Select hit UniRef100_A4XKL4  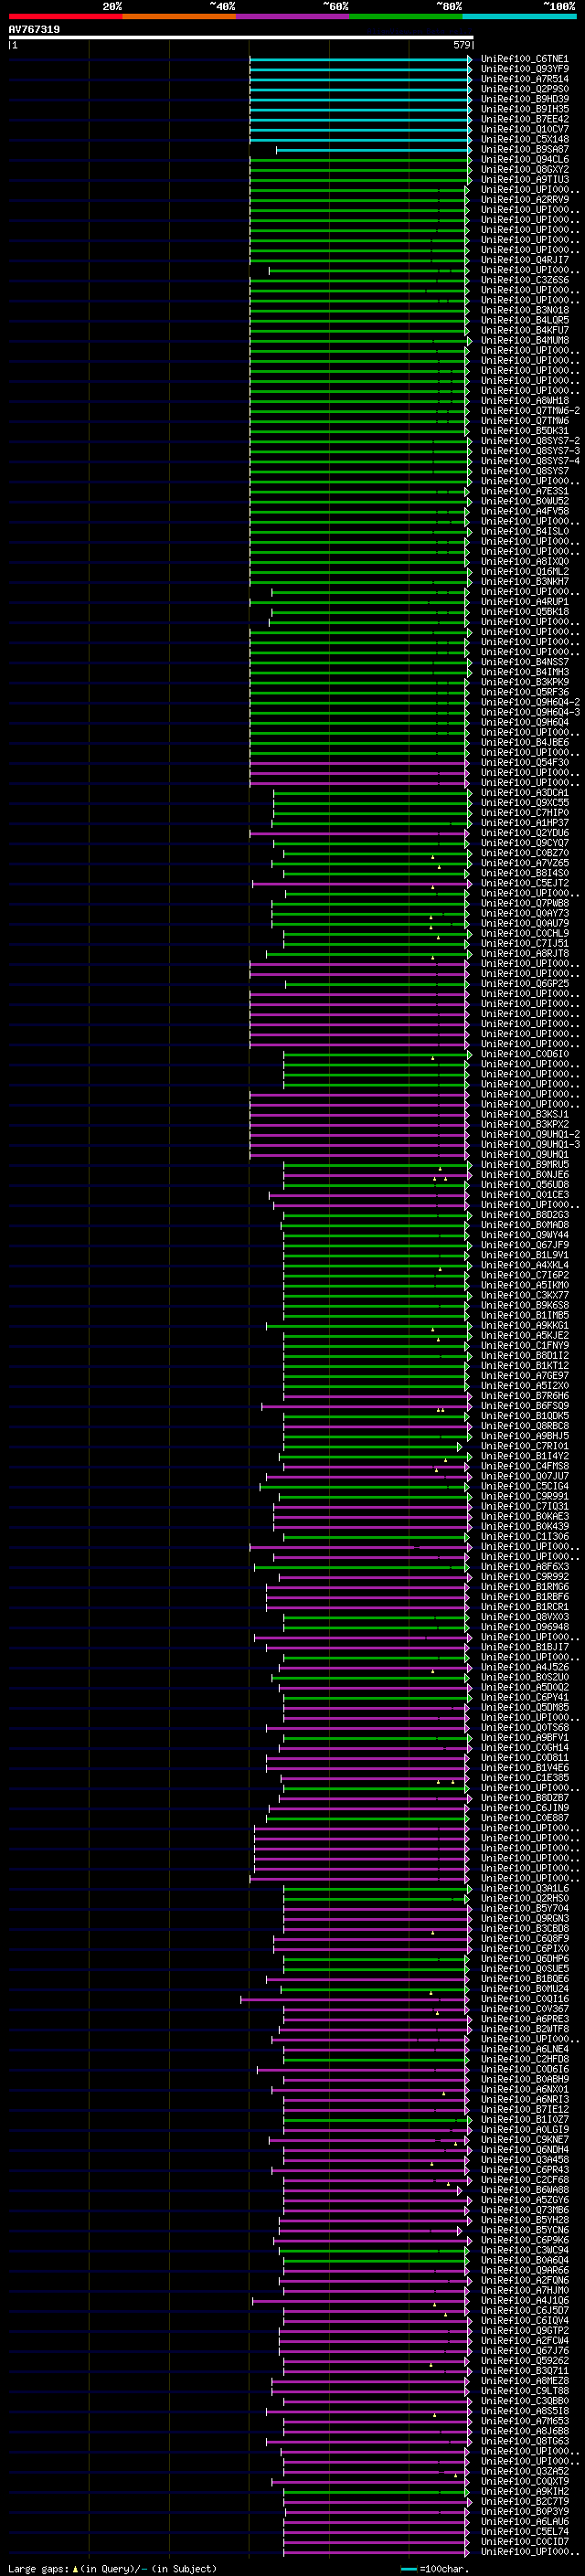[524, 1265]
